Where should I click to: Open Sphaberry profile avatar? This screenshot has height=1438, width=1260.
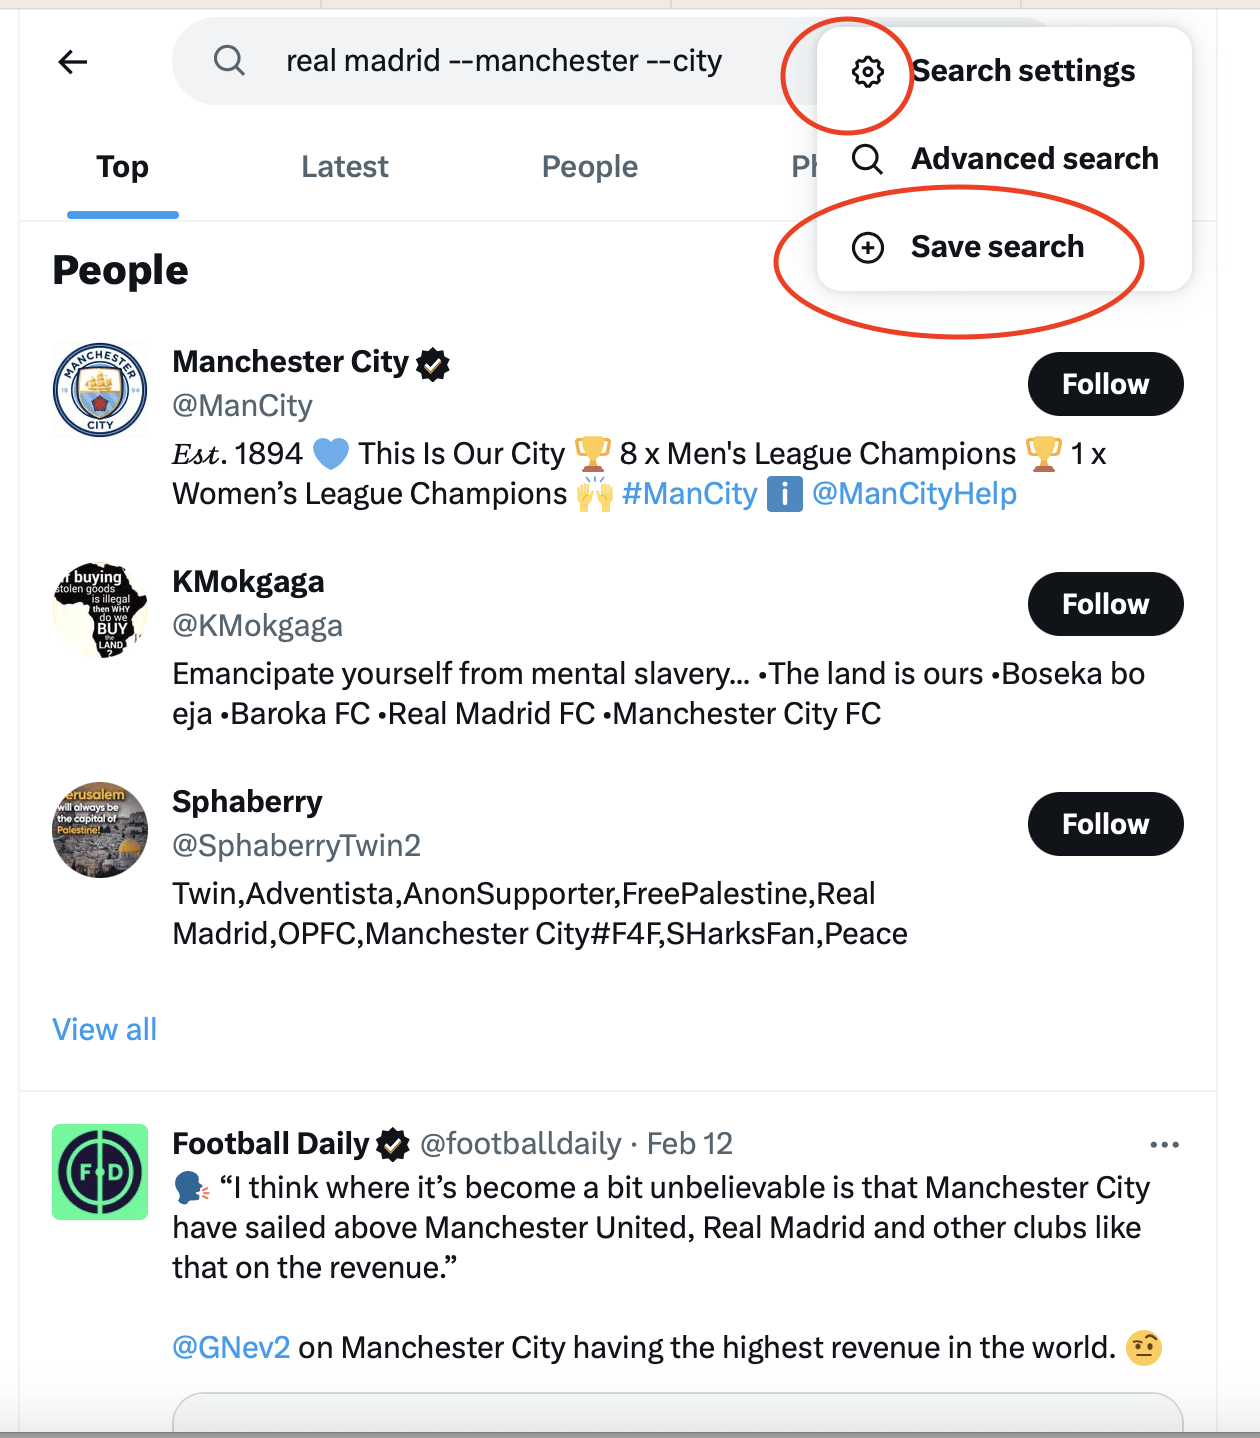click(100, 830)
